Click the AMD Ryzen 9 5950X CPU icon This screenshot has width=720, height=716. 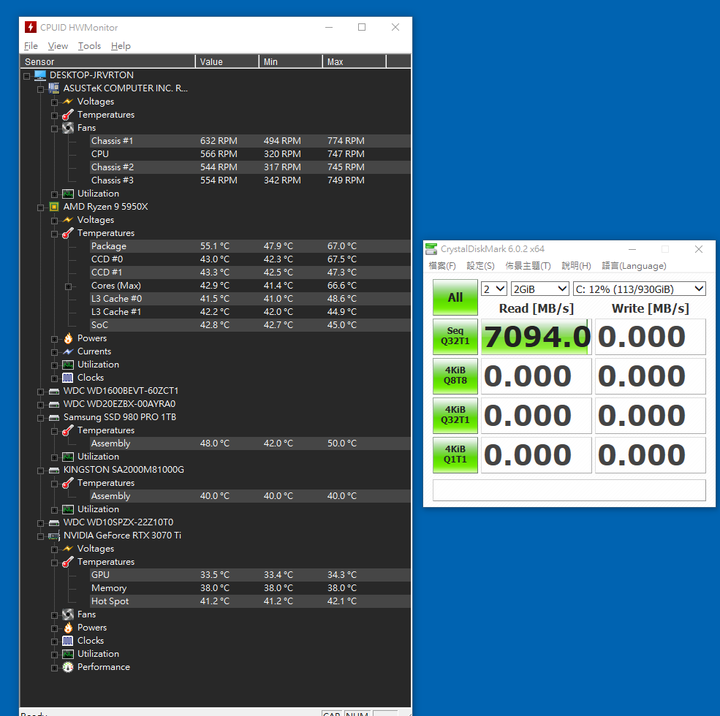coord(54,207)
